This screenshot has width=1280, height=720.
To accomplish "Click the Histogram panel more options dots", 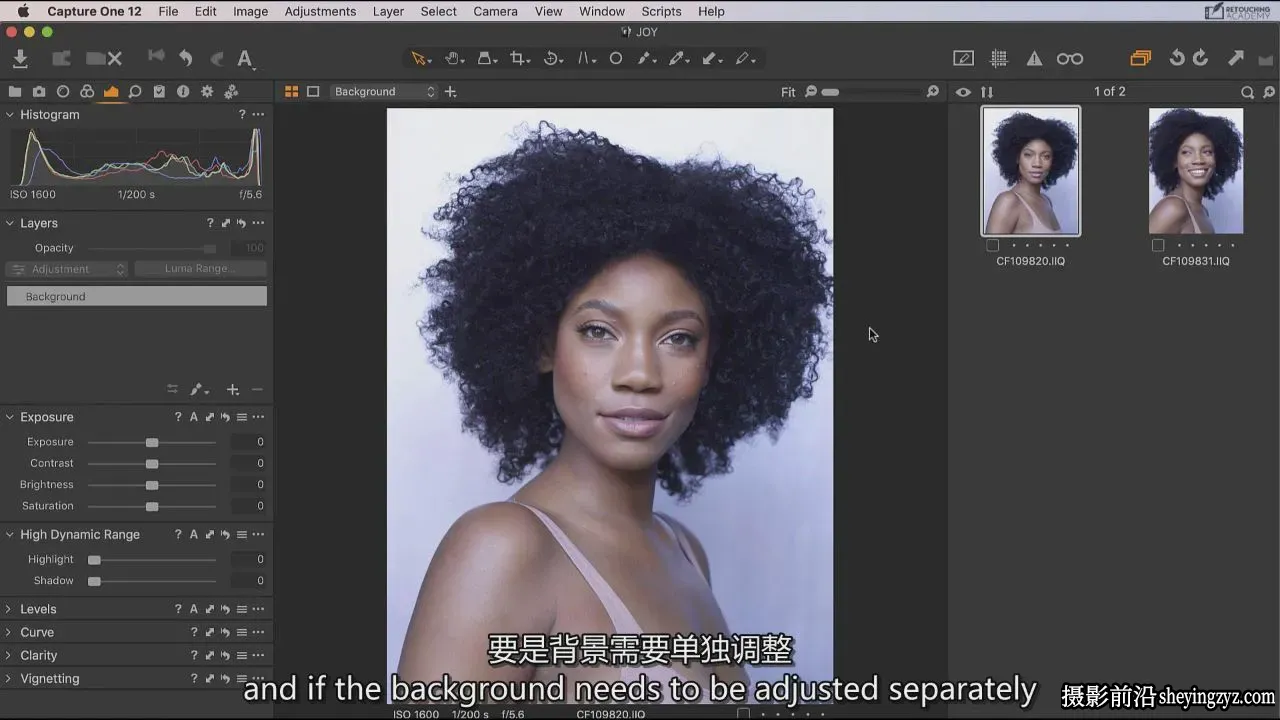I will pos(258,115).
